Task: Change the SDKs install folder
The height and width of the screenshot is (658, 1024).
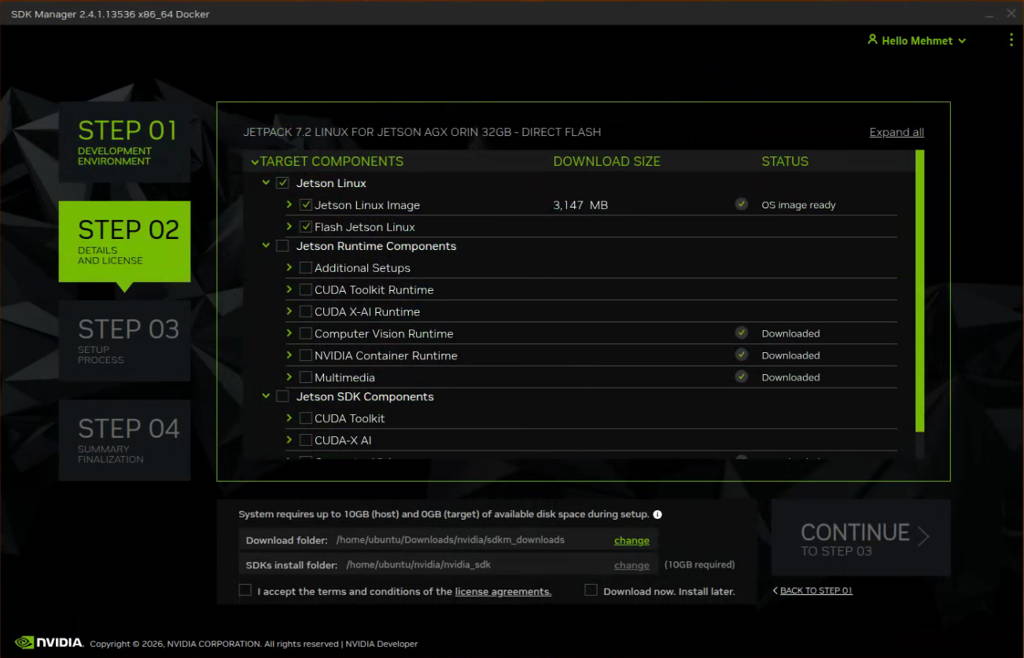Action: [x=632, y=565]
